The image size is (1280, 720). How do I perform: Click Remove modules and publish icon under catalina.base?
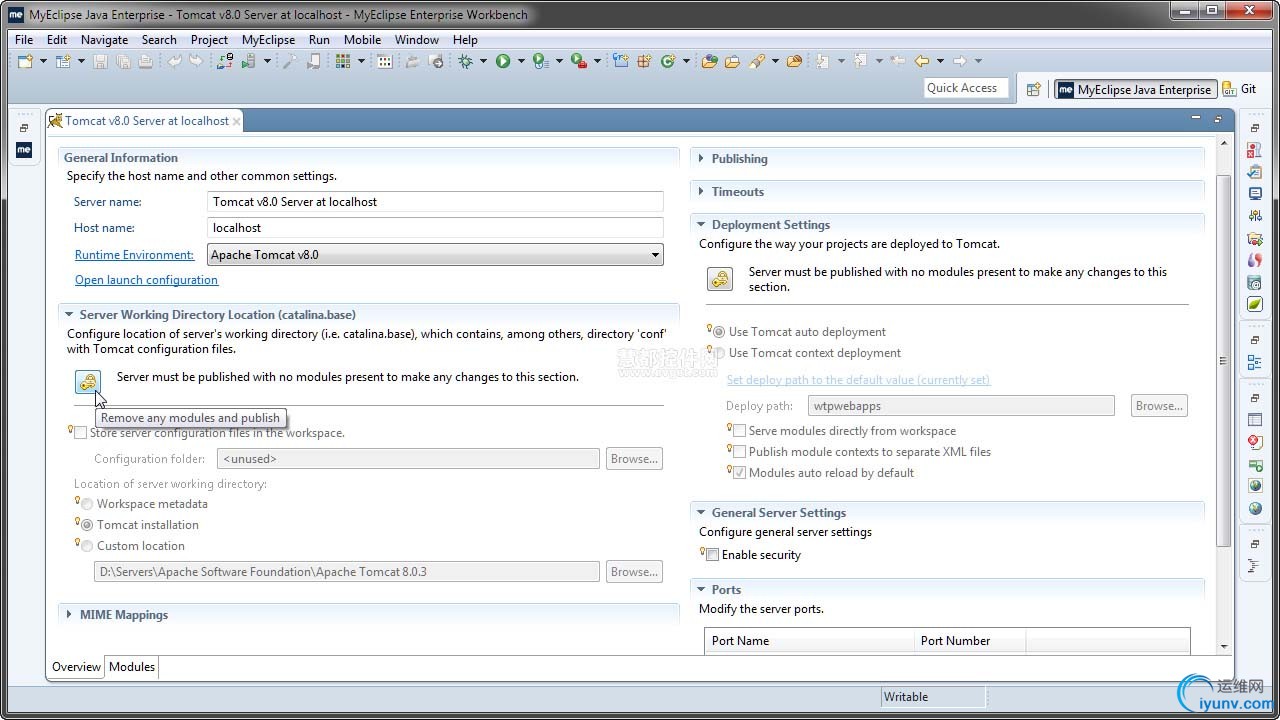(88, 382)
